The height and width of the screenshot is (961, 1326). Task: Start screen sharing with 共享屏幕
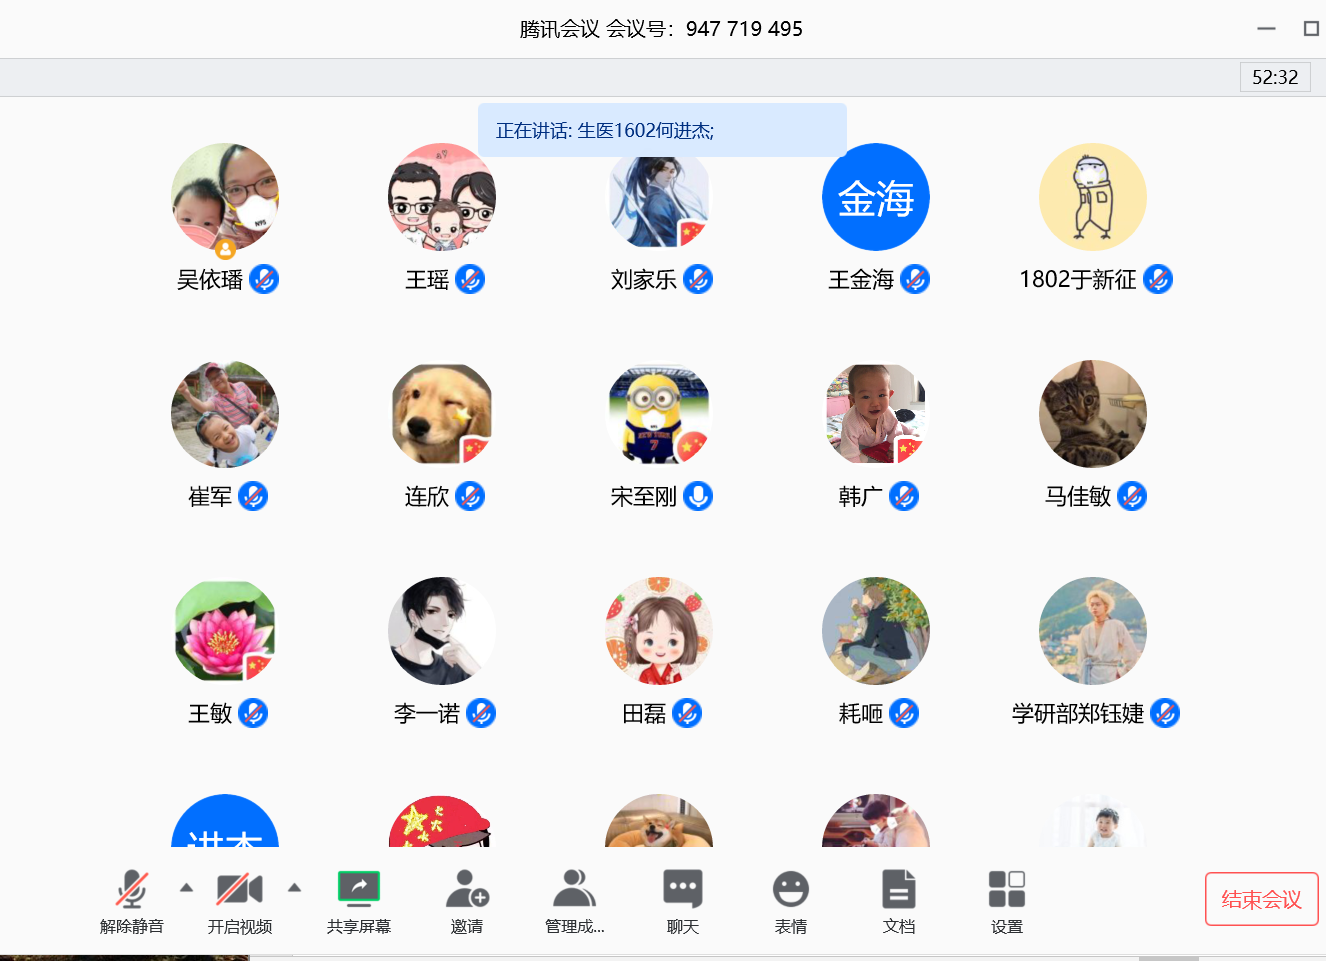pos(358,899)
